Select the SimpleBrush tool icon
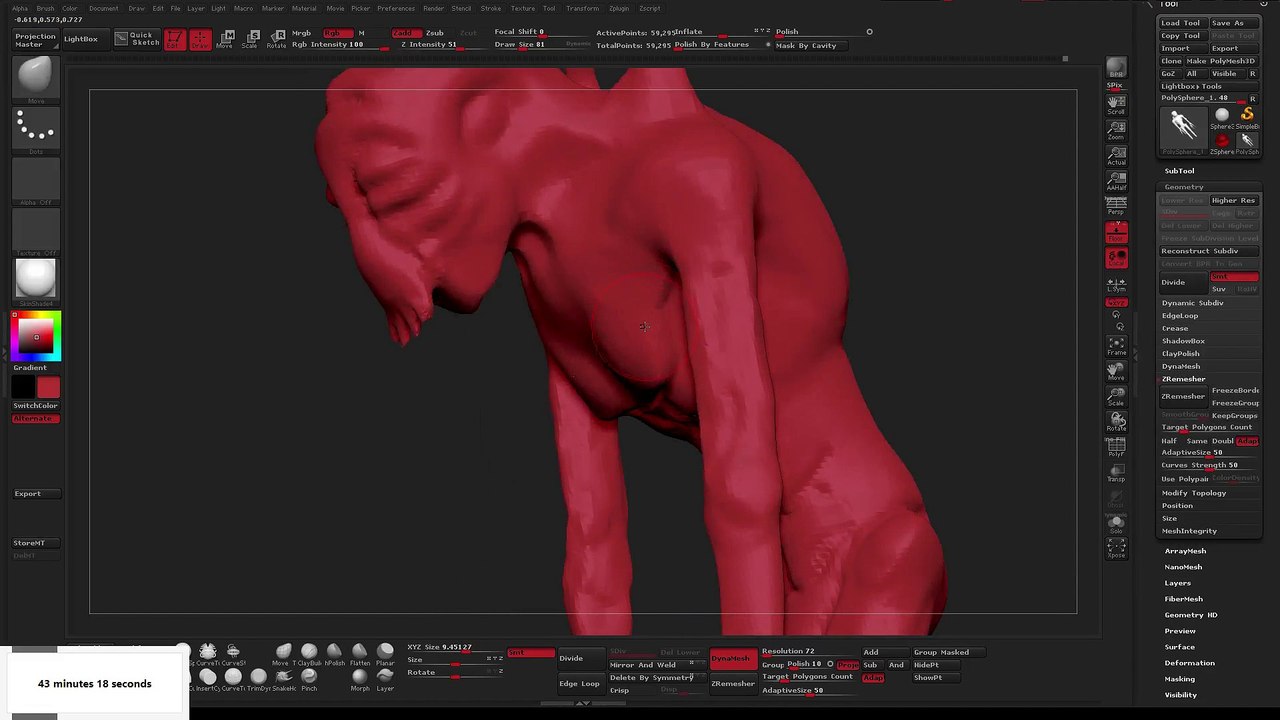1280x720 pixels. (1247, 118)
